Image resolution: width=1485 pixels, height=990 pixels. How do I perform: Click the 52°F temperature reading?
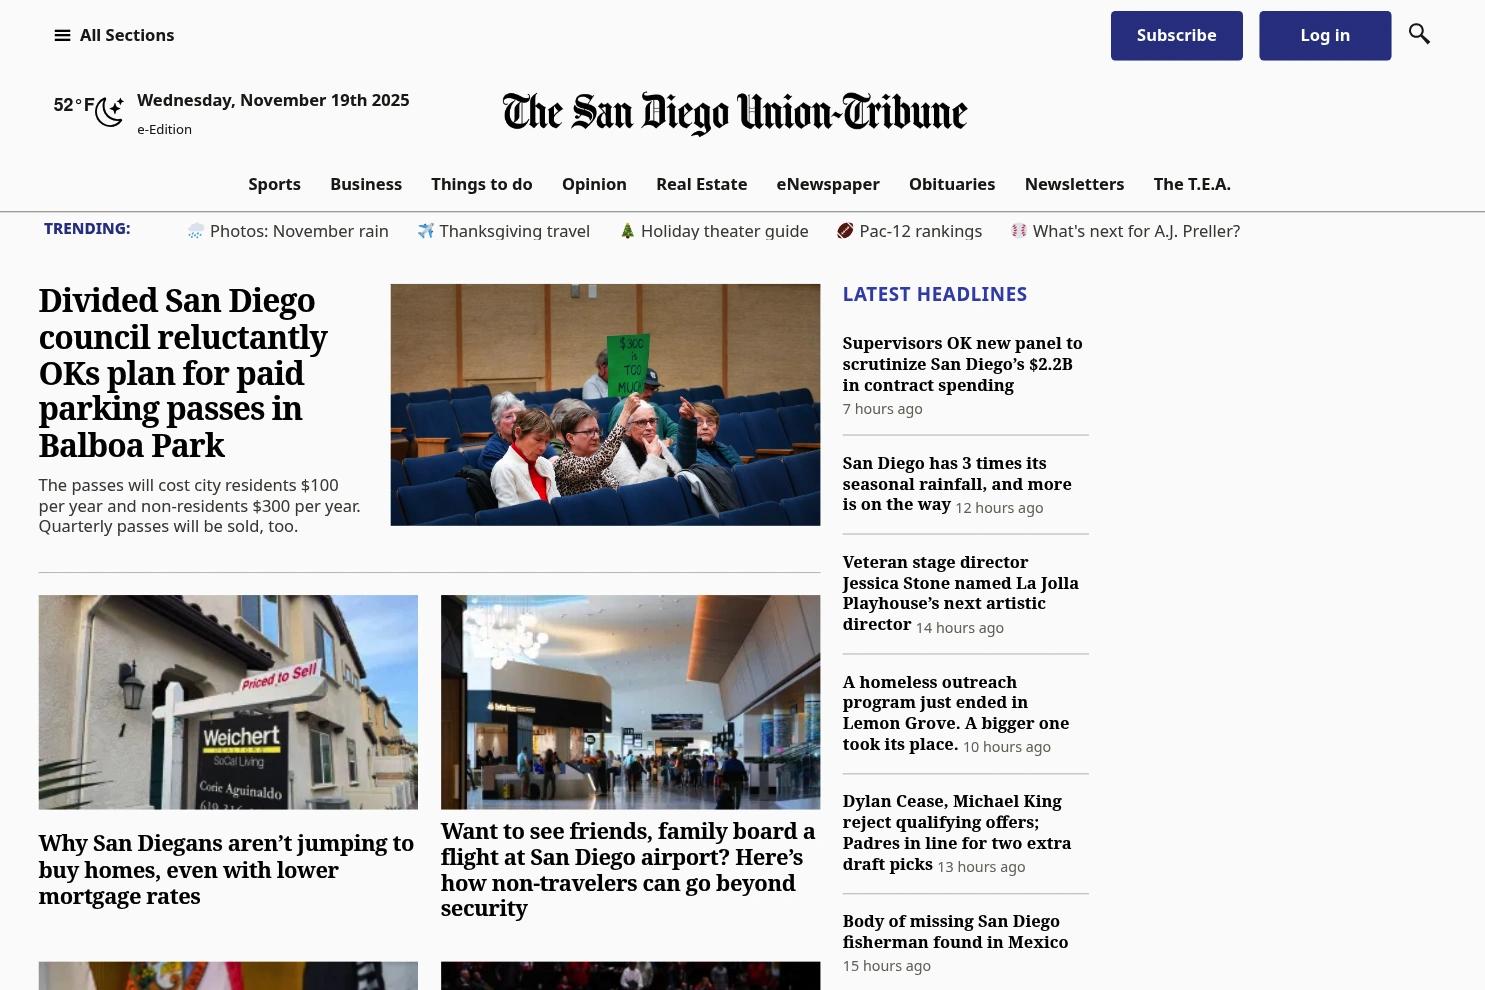(x=73, y=105)
